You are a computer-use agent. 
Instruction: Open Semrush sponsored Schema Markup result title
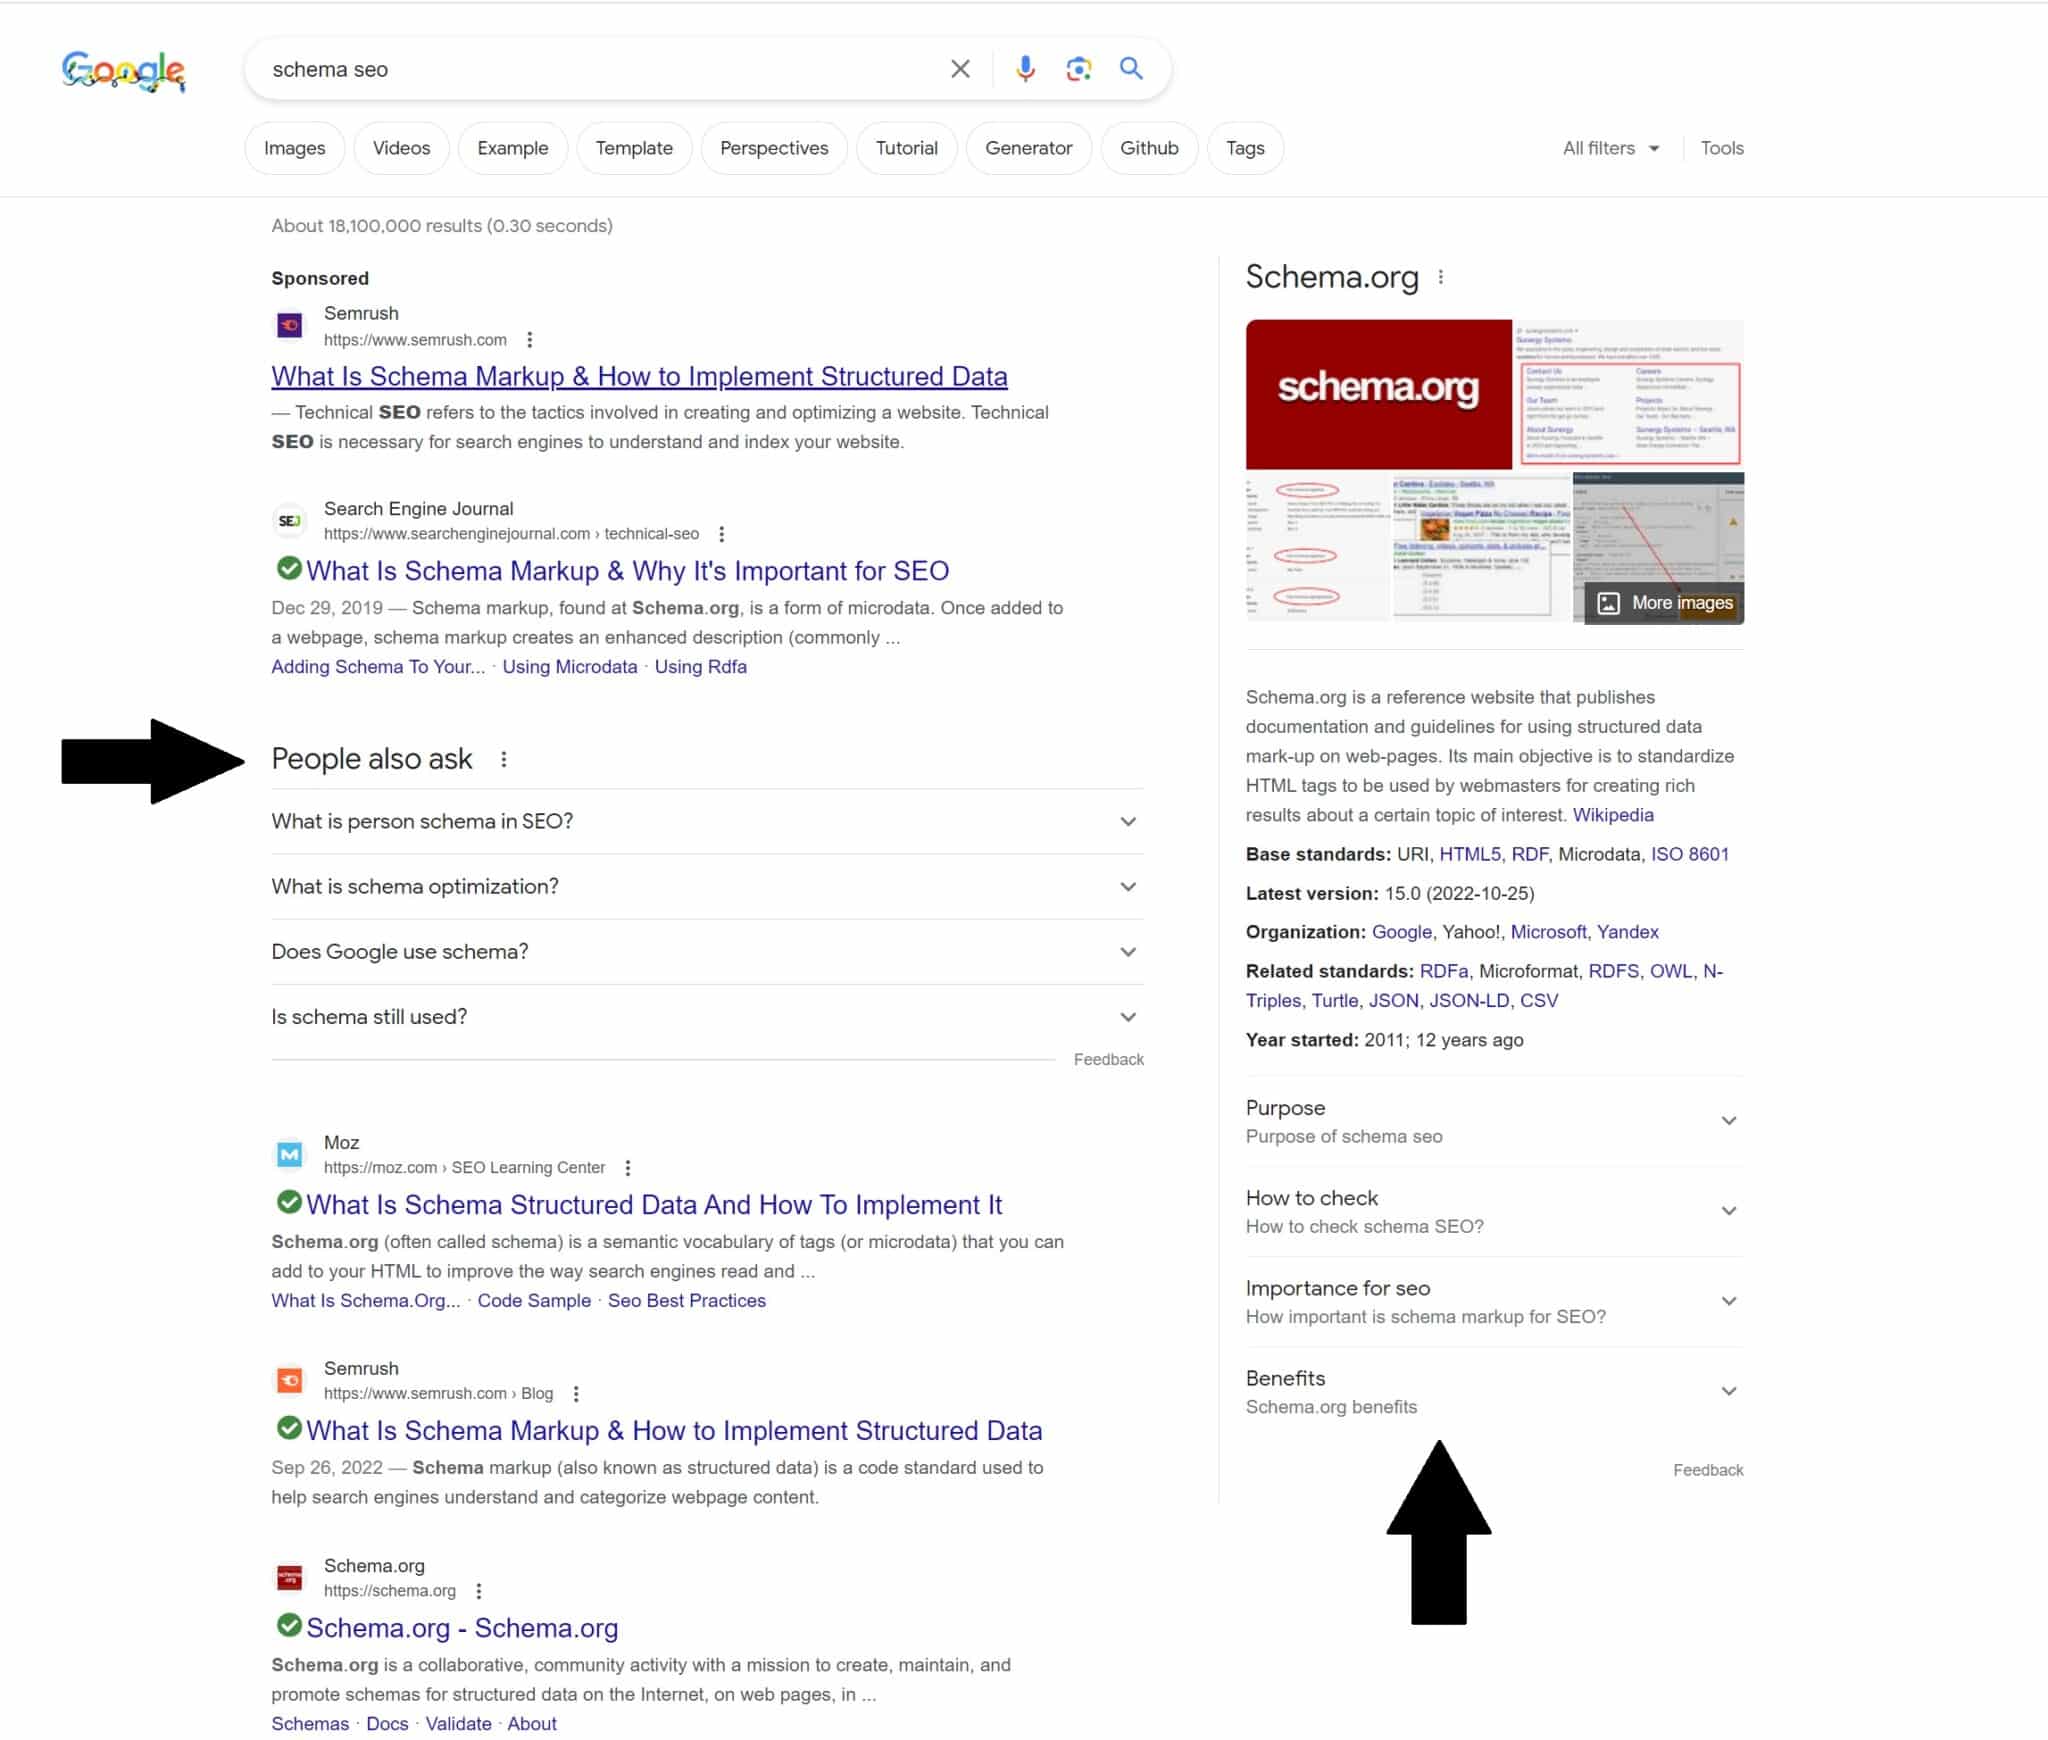[x=639, y=377]
